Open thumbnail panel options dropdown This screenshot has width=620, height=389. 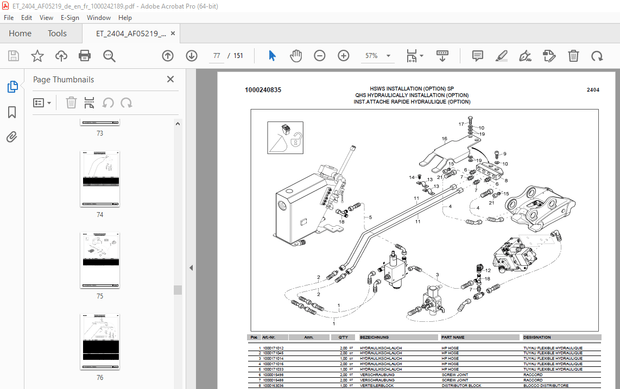tap(42, 103)
